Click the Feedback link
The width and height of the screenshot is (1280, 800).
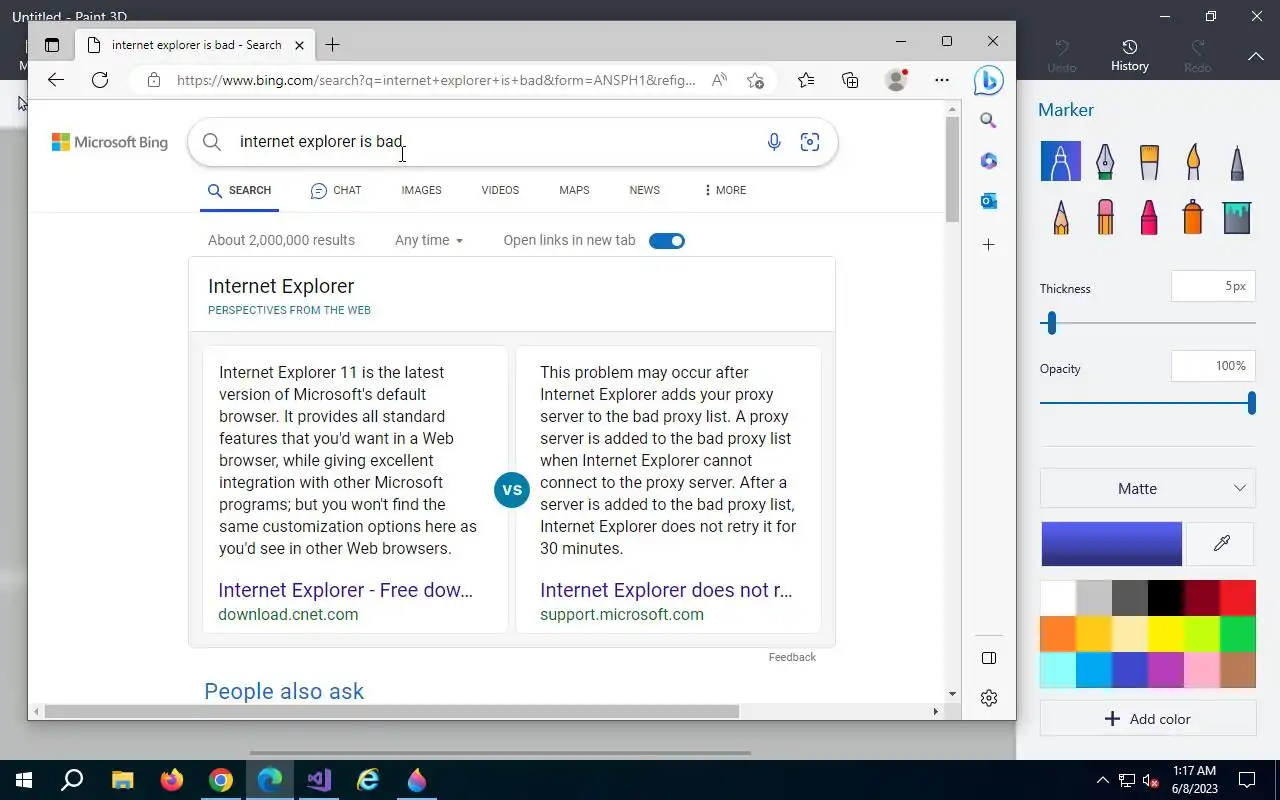pos(792,657)
